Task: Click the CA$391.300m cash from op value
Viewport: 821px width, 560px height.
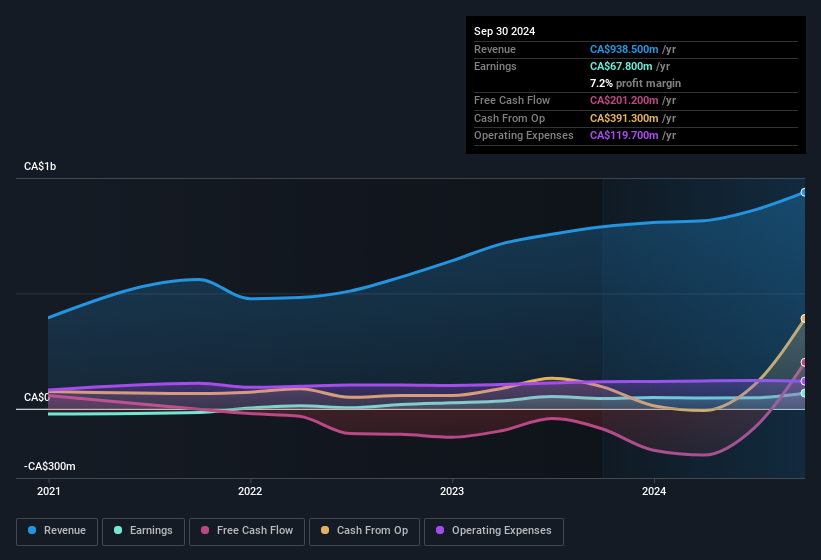Action: point(624,118)
